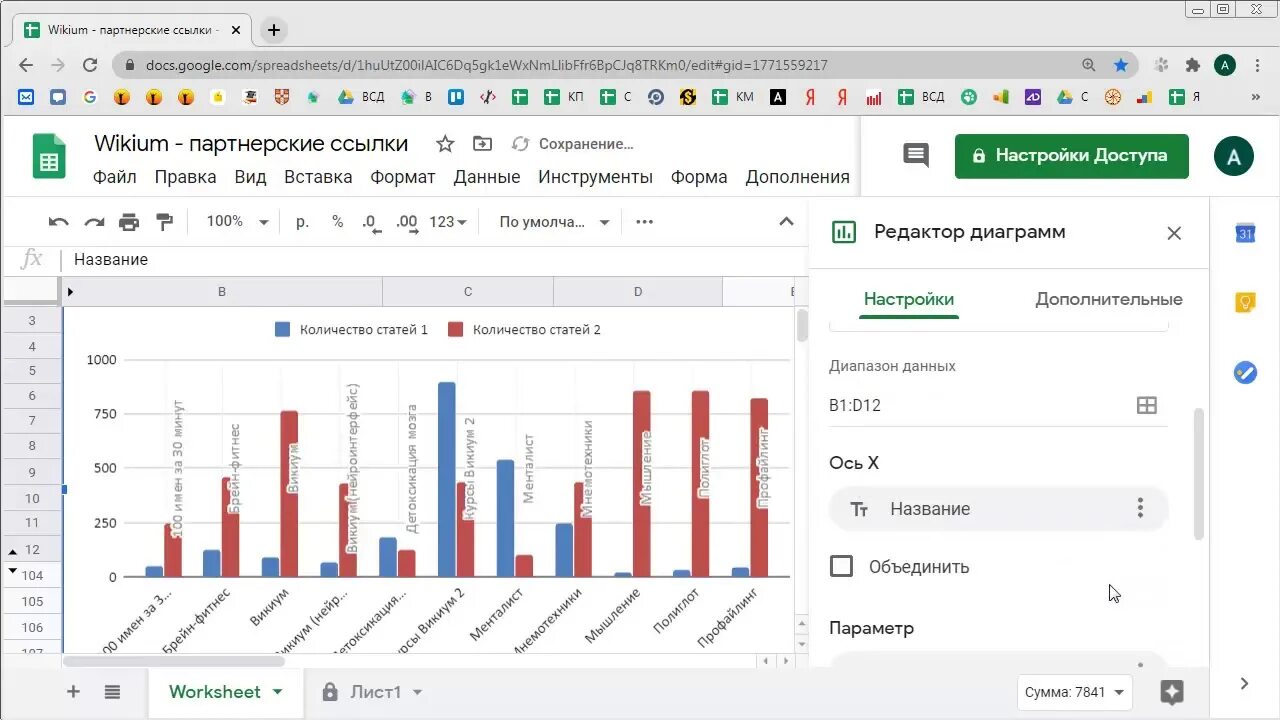
Task: Click the red Количество статей 2 legend swatch
Action: tap(456, 329)
